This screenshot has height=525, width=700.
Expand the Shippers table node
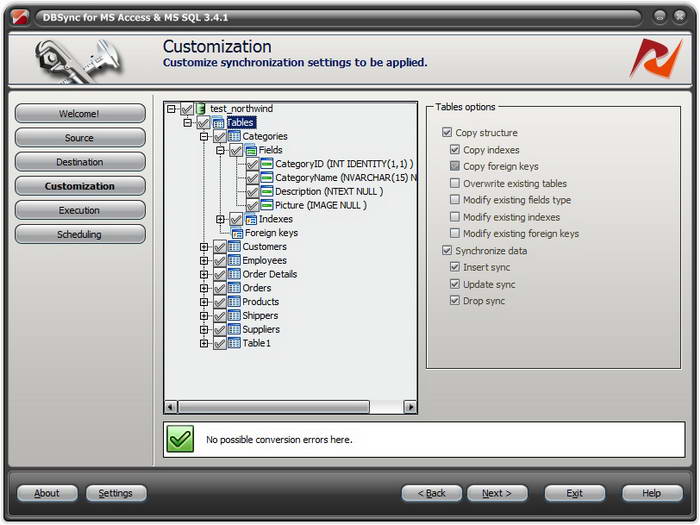point(204,316)
